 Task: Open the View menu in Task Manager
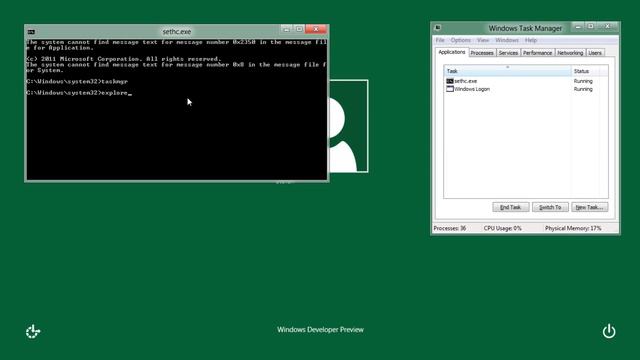tap(483, 40)
